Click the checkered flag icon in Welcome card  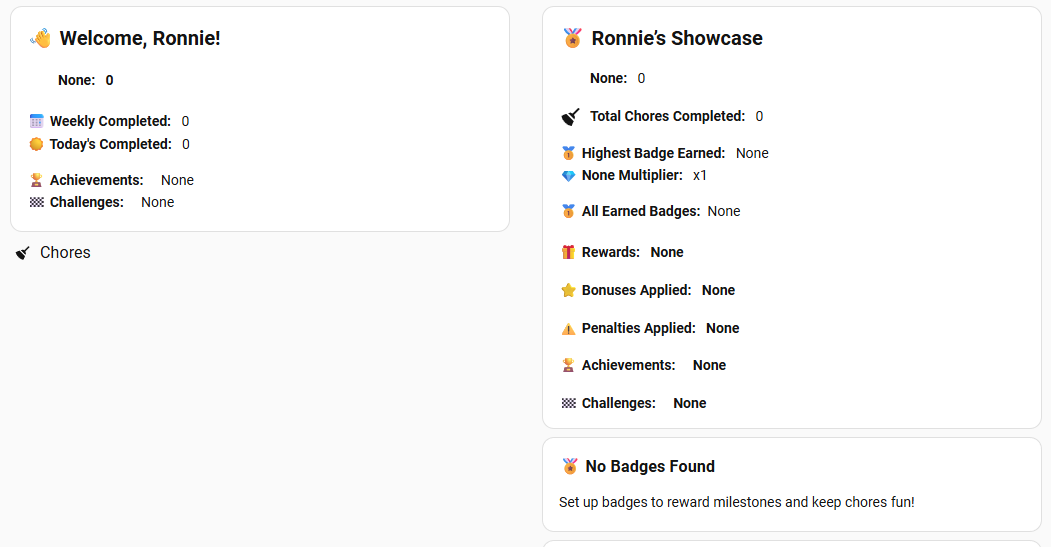tap(36, 202)
